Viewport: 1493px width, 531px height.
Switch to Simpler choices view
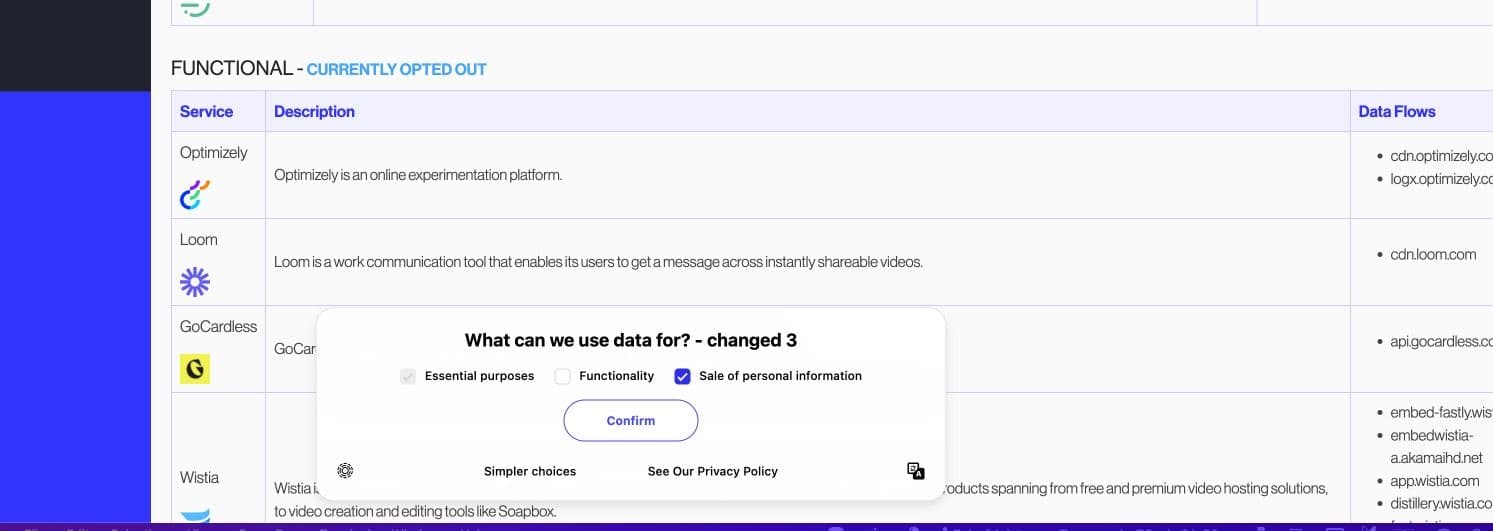530,471
